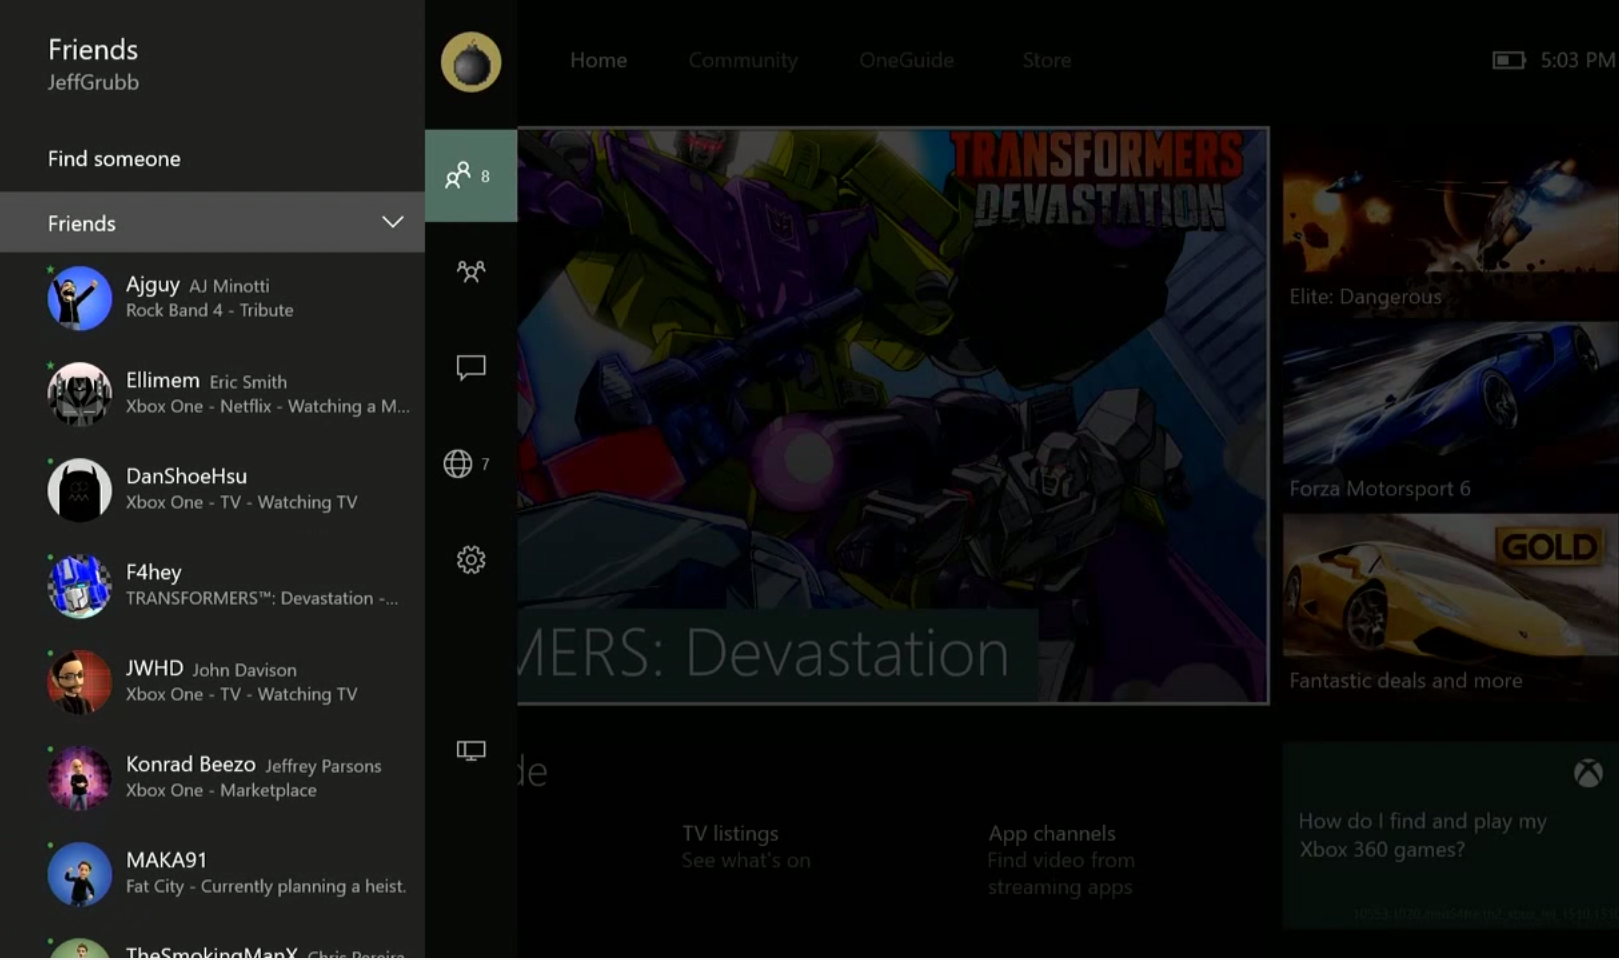Image resolution: width=1619 pixels, height=960 pixels.
Task: Select friend row F4hey
Action: [212, 586]
